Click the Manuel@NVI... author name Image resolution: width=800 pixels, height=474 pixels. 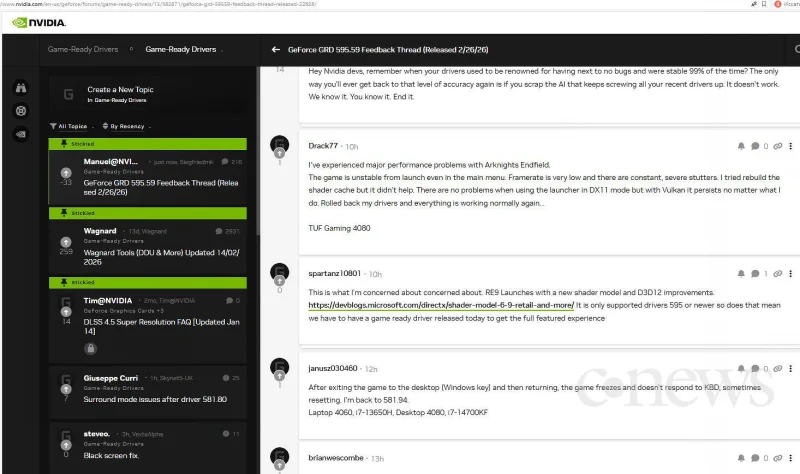pyautogui.click(x=110, y=161)
